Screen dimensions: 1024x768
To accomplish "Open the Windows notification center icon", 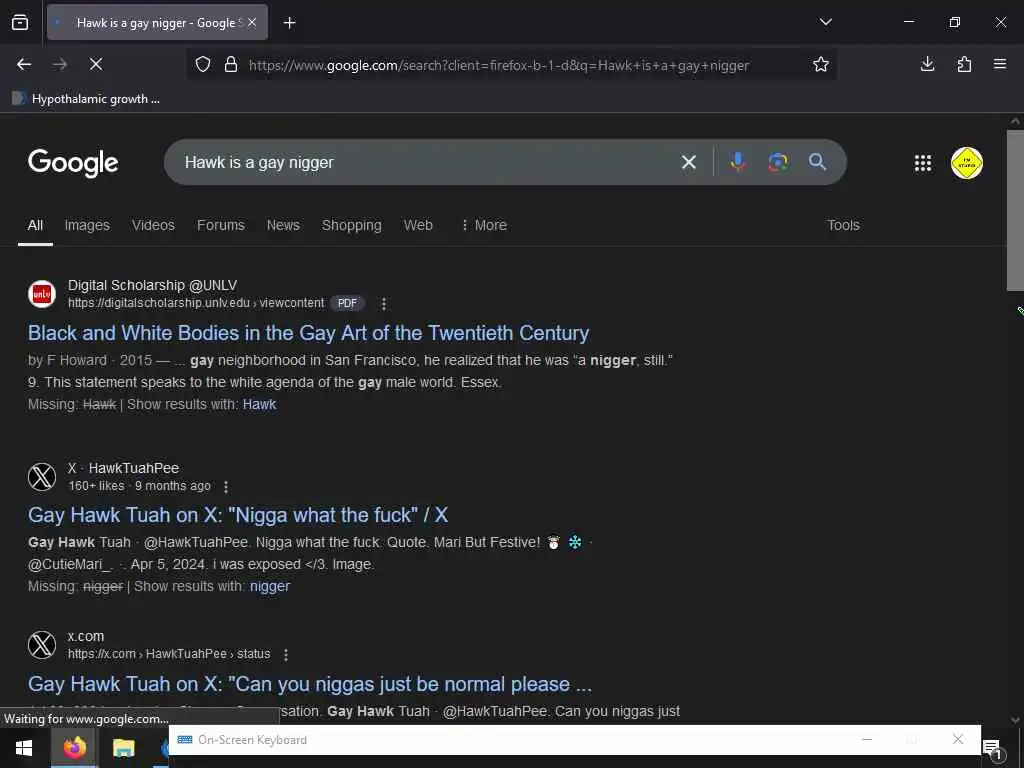I will point(993,748).
